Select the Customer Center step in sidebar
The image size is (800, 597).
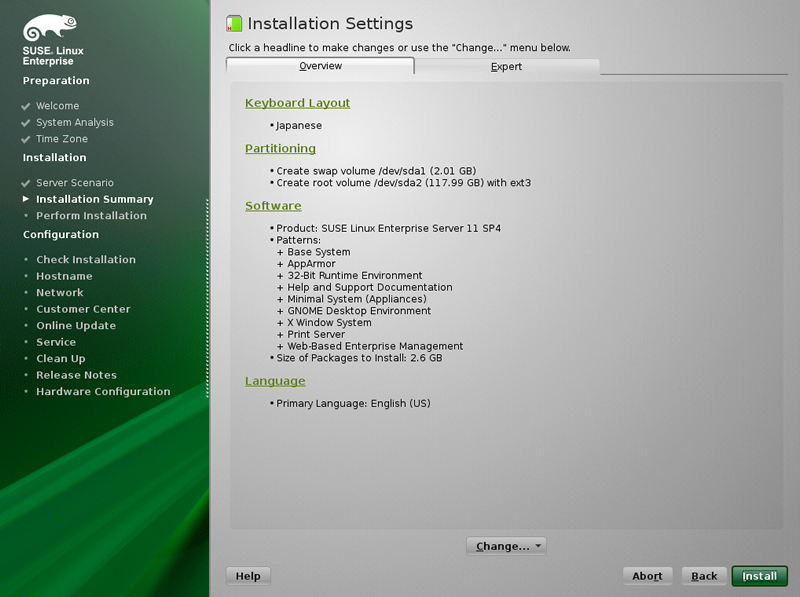83,309
